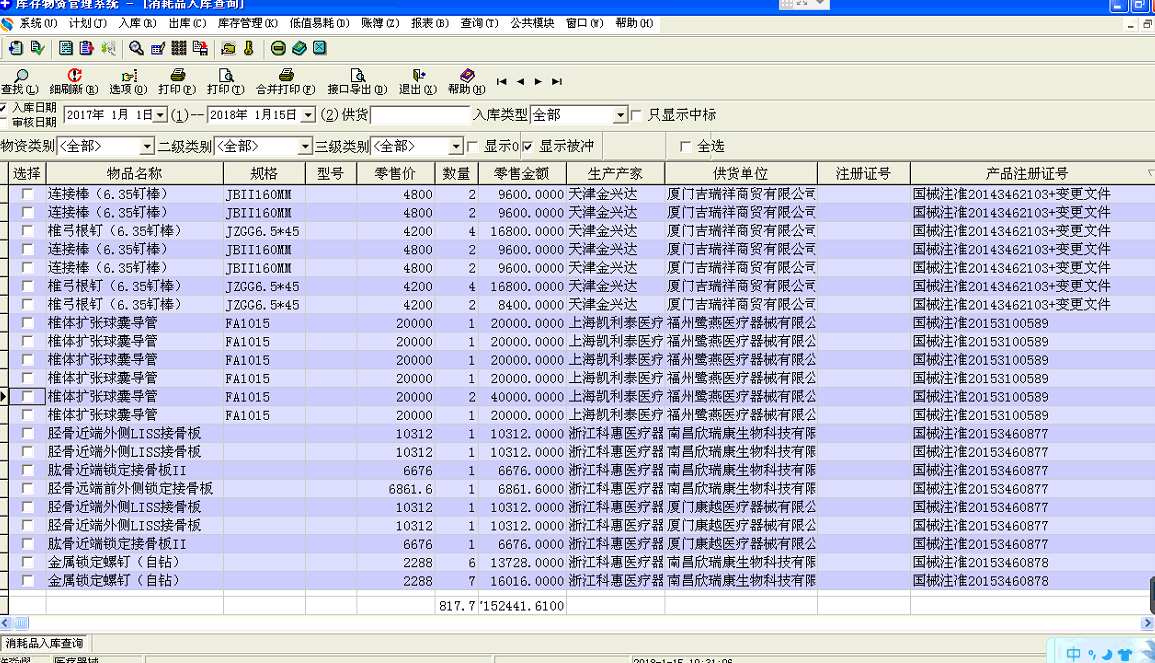Viewport: 1155px width, 663px height.
Task: Open the 选项 options icon
Action: coord(128,75)
